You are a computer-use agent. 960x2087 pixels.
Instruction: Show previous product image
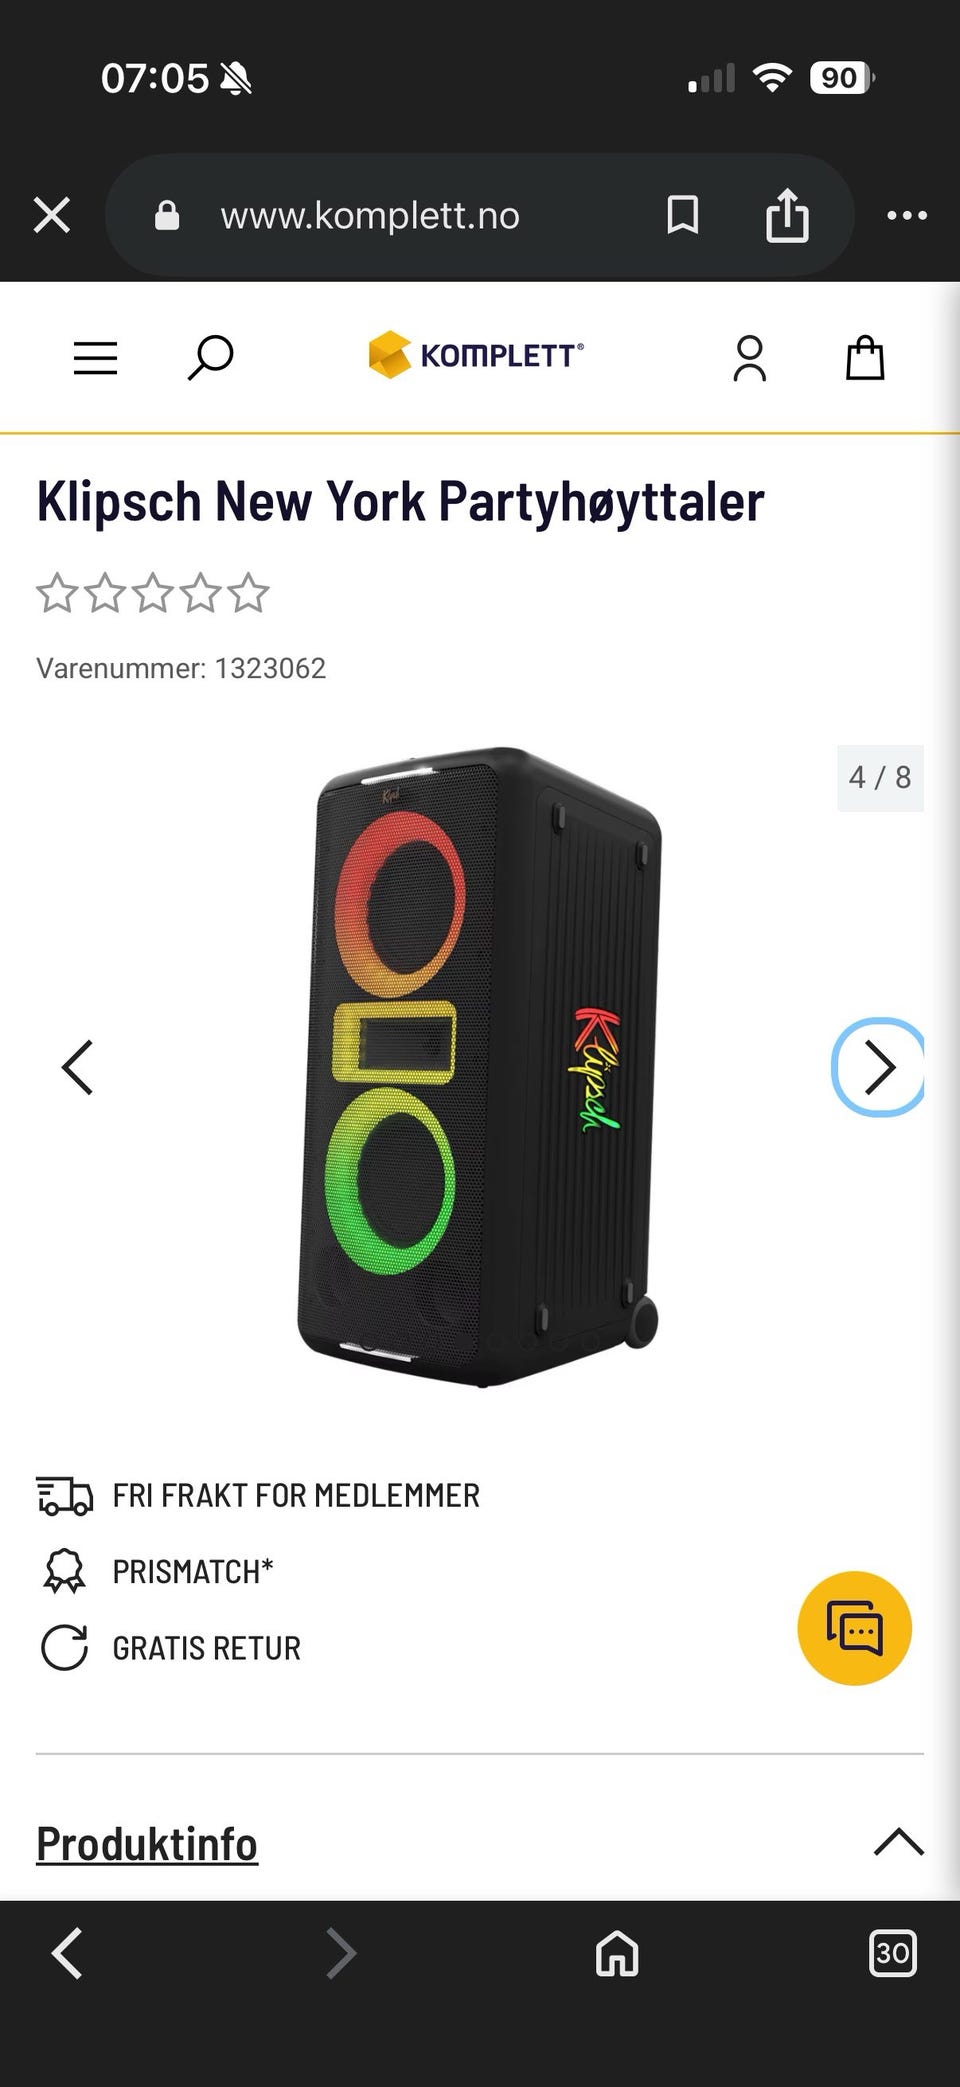pyautogui.click(x=78, y=1067)
